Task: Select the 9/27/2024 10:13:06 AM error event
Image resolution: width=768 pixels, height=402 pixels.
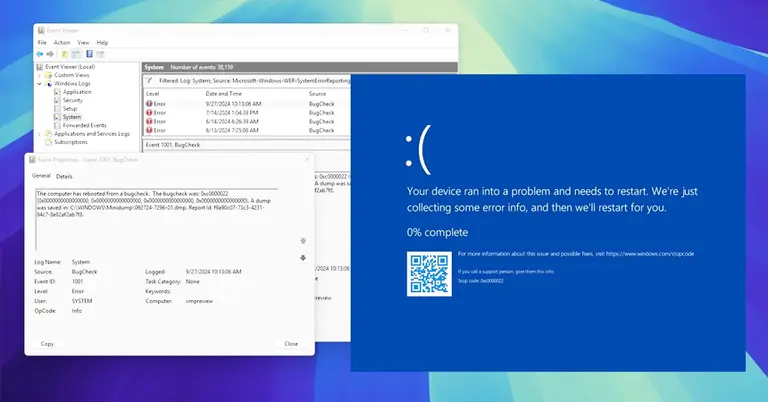Action: coord(247,104)
